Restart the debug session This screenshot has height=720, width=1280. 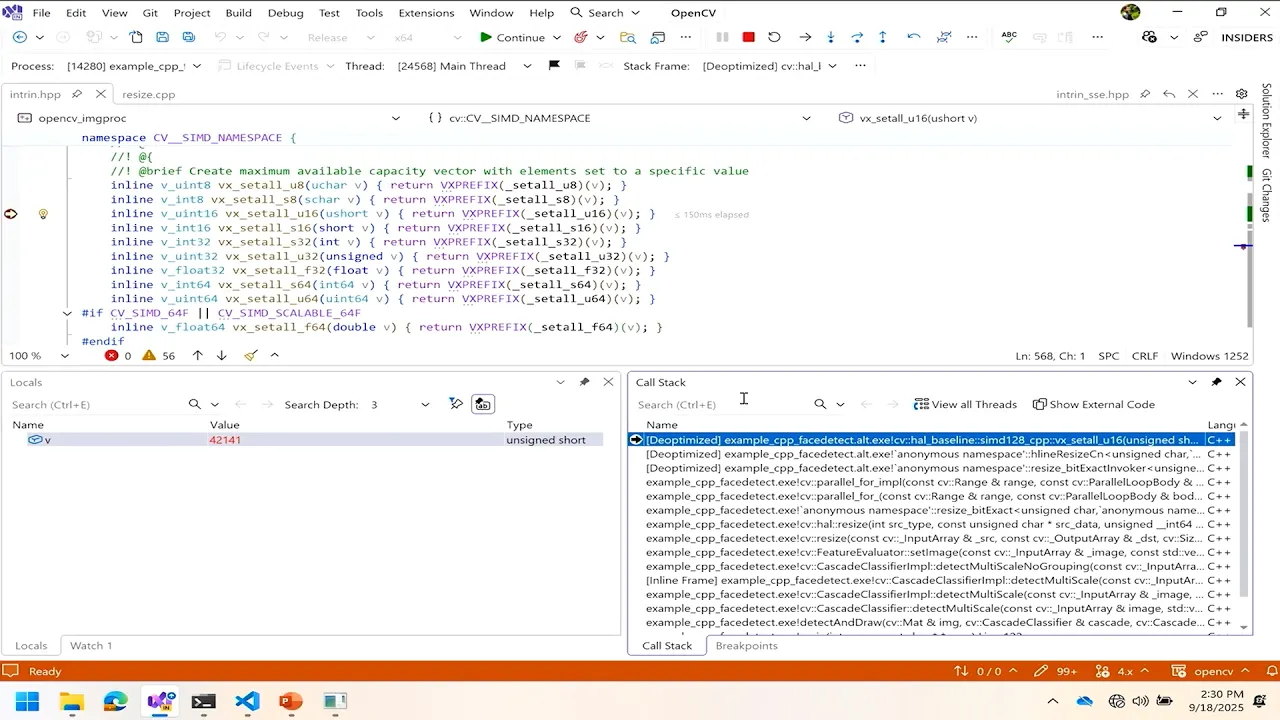[x=774, y=37]
